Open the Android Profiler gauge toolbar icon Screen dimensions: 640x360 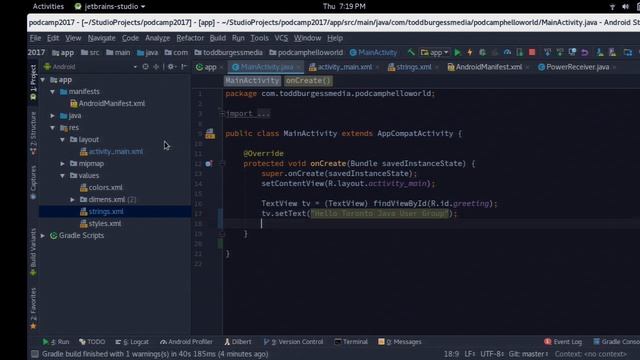click(x=507, y=52)
